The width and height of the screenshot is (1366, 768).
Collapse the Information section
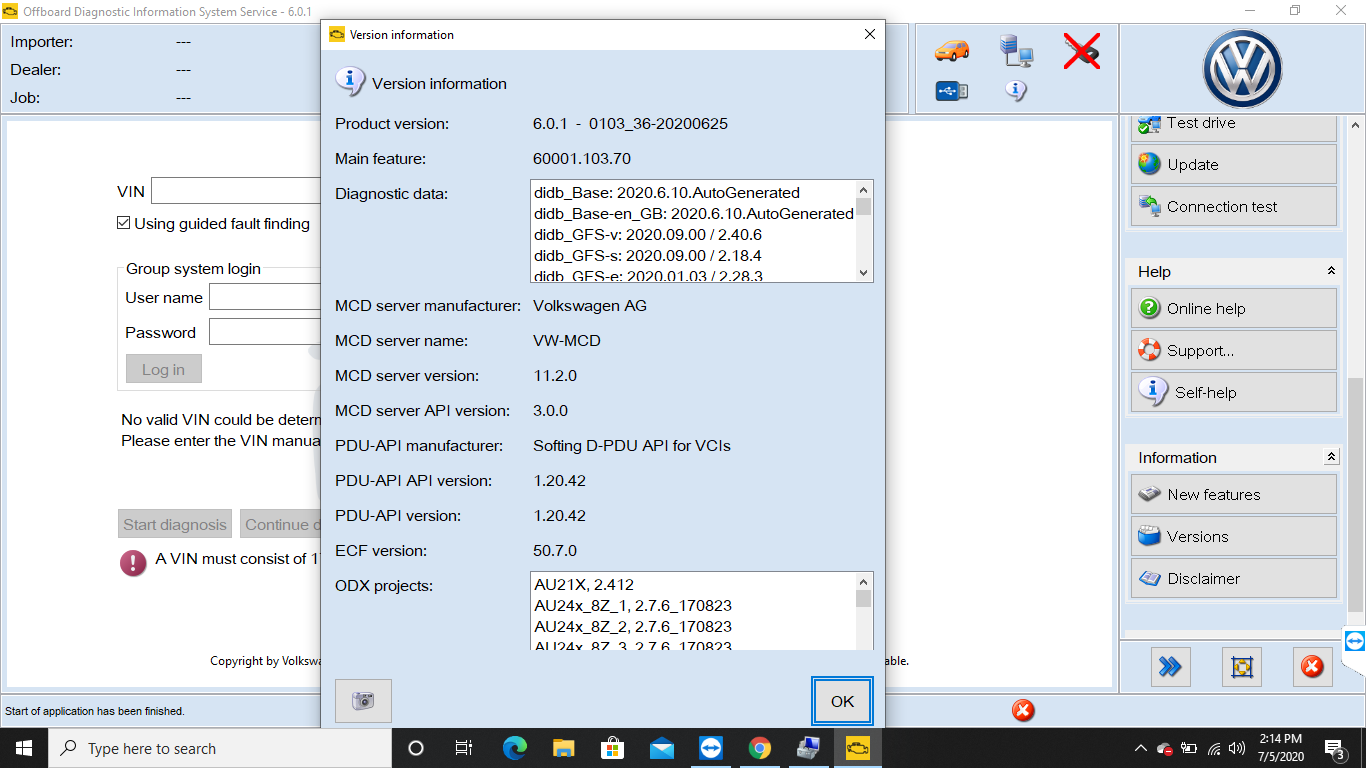coord(1331,457)
